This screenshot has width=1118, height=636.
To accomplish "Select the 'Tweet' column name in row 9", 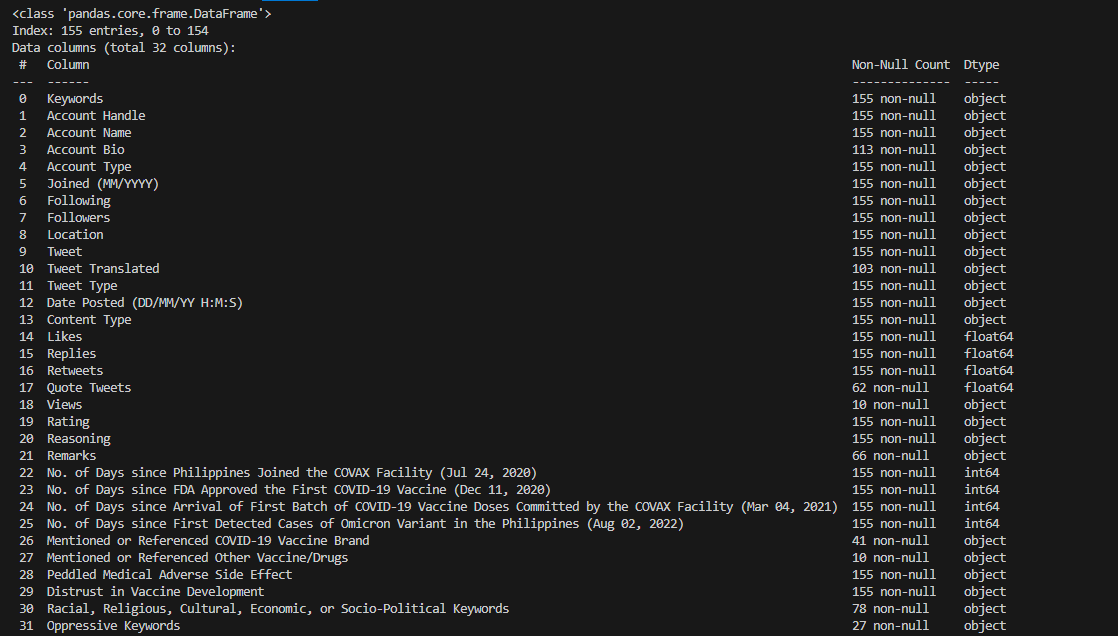I will [64, 252].
